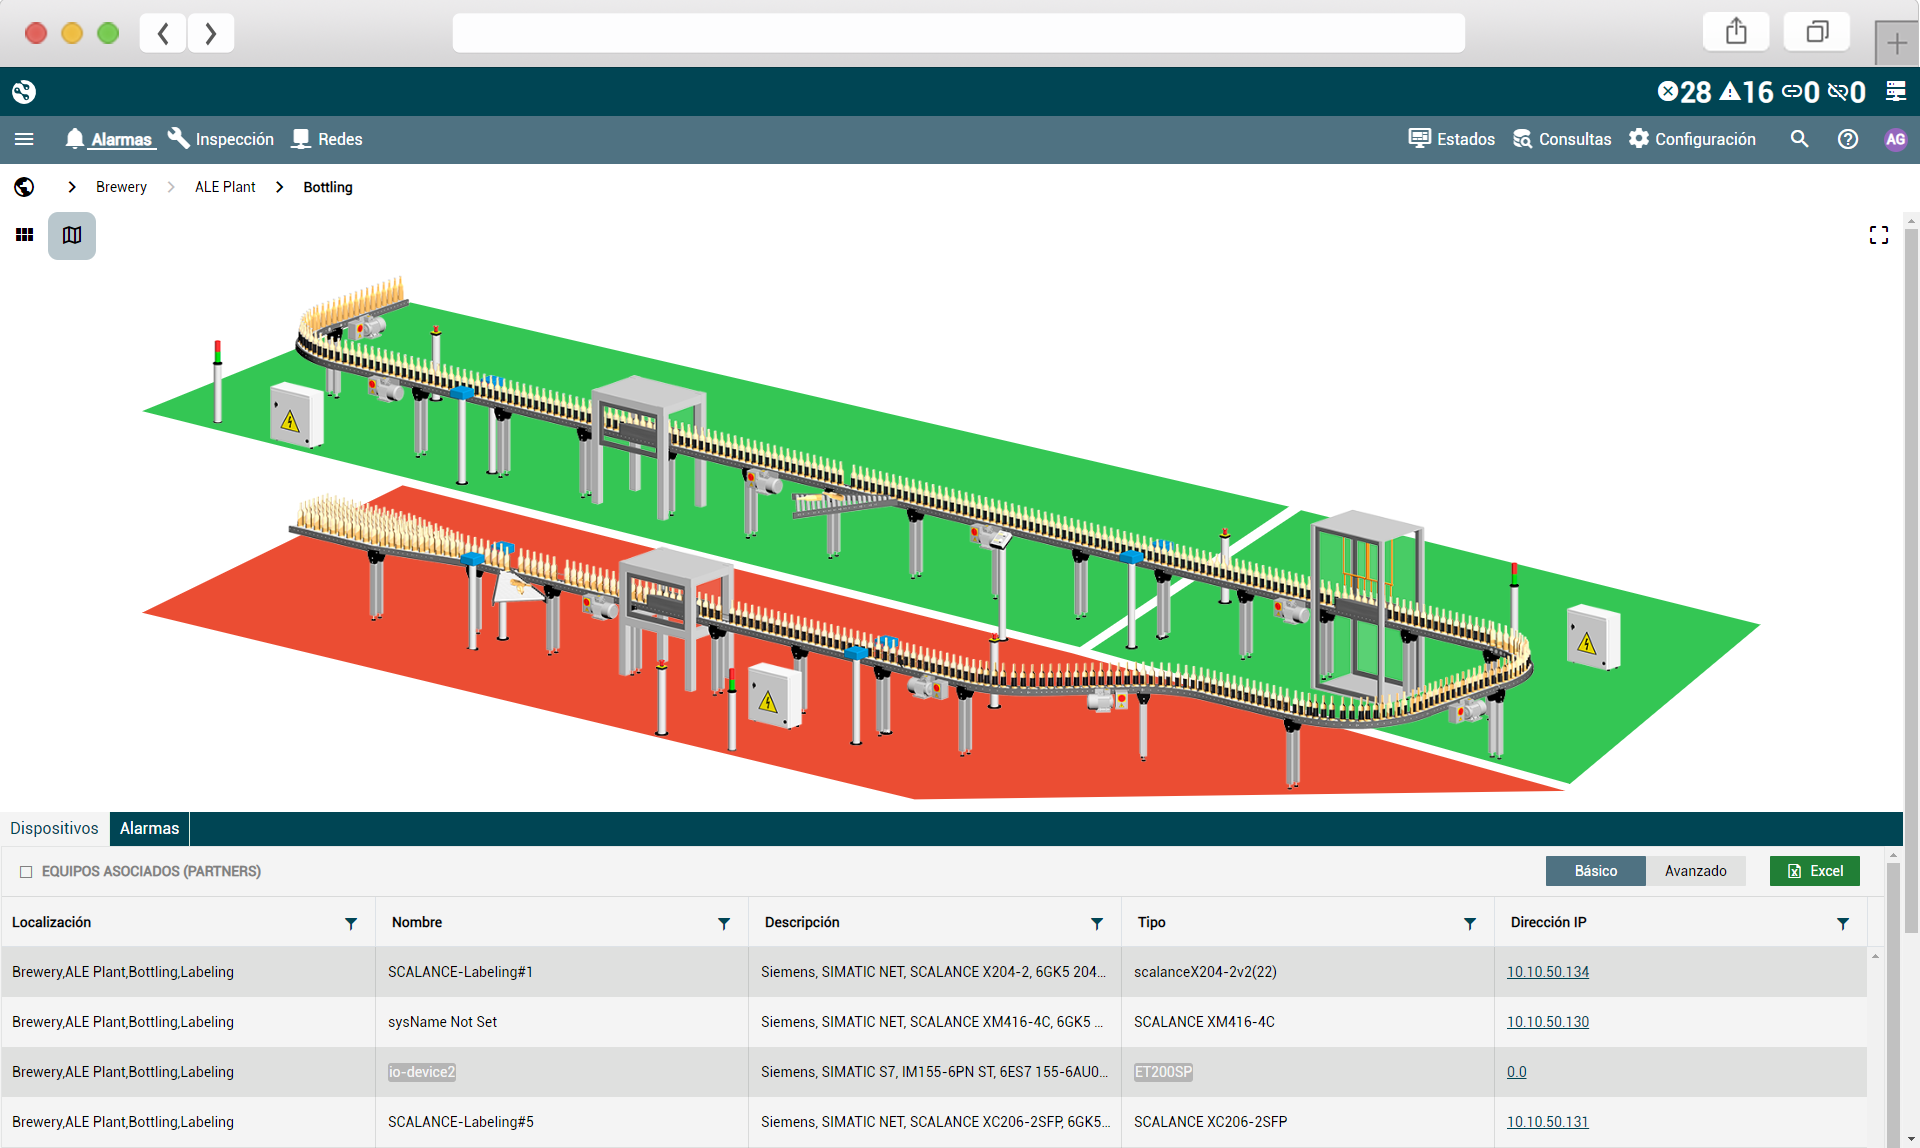Image resolution: width=1920 pixels, height=1148 pixels.
Task: Open filter for Dirección IP column
Action: click(x=1843, y=924)
